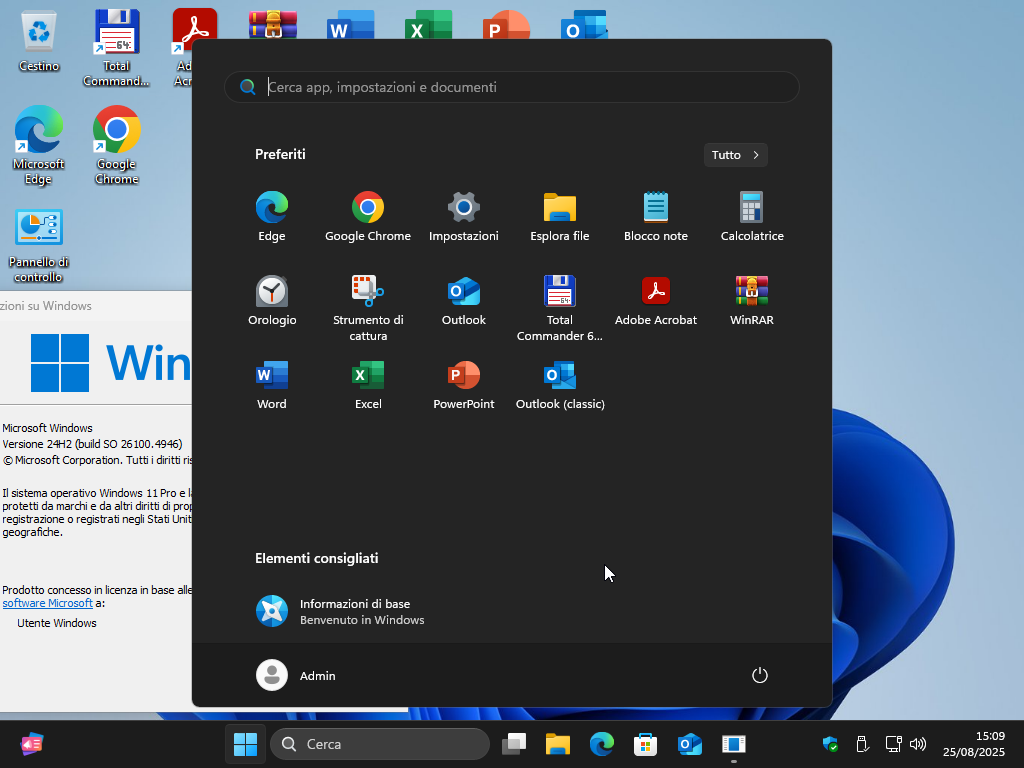Image resolution: width=1024 pixels, height=768 pixels.
Task: Expand the Tutto apps list
Action: 735,155
